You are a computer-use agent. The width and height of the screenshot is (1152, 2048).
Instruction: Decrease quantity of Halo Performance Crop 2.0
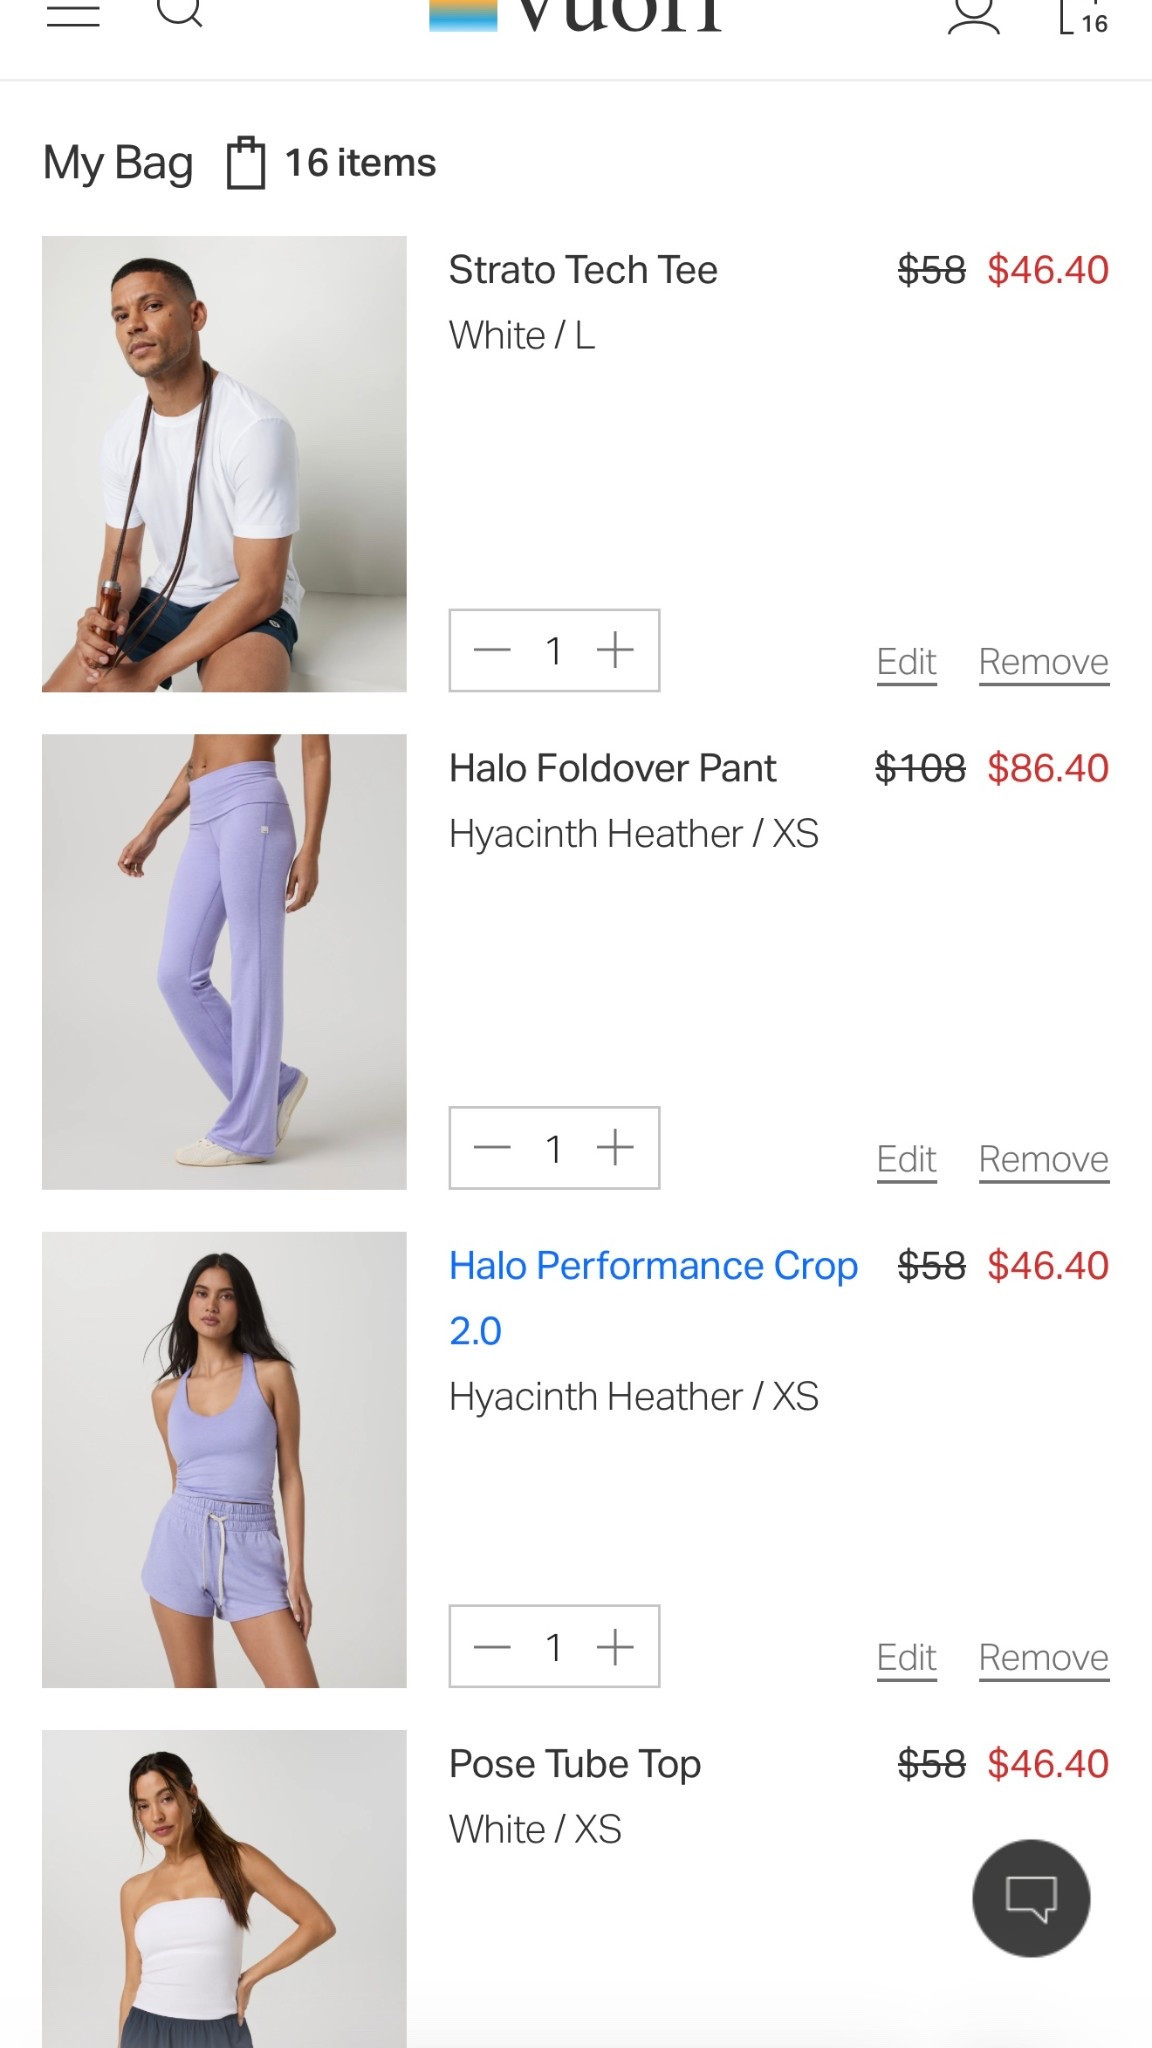coord(492,1646)
